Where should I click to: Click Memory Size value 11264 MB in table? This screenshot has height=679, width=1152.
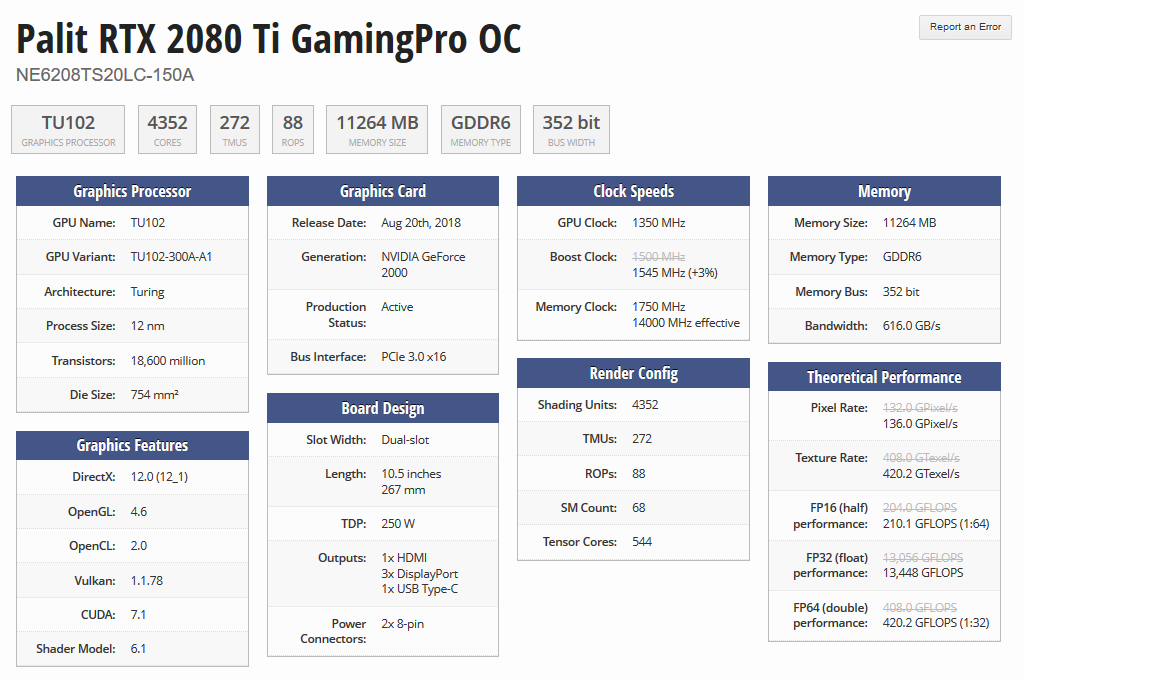910,223
